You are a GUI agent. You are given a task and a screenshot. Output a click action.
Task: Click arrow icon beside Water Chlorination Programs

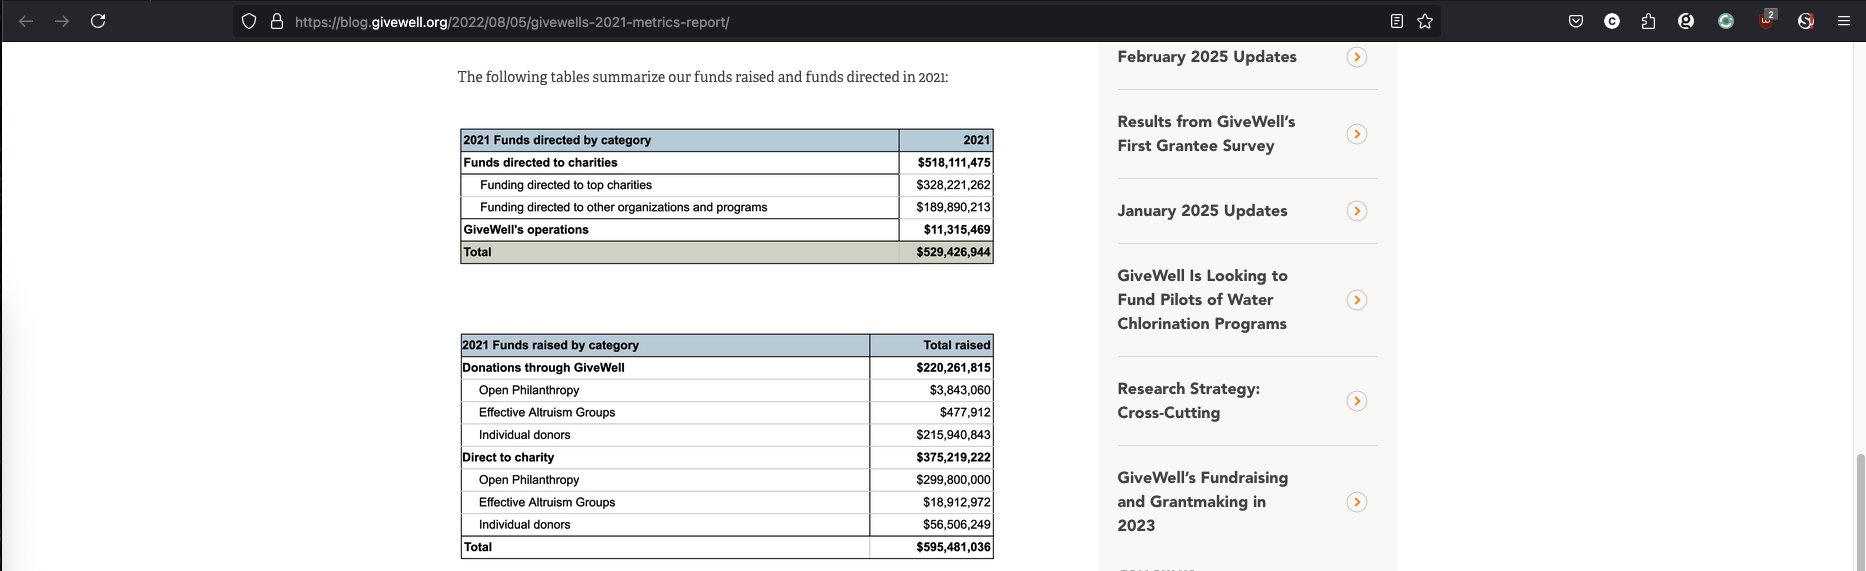[1357, 300]
